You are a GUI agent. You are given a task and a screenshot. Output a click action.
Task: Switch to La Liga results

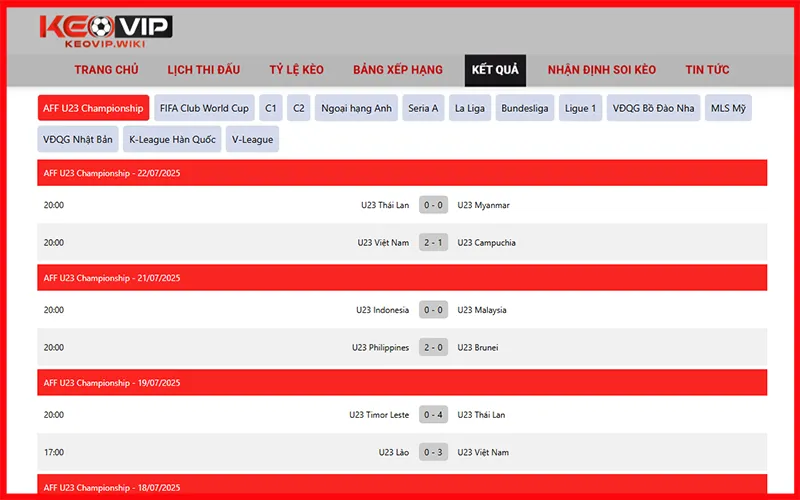[x=468, y=108]
